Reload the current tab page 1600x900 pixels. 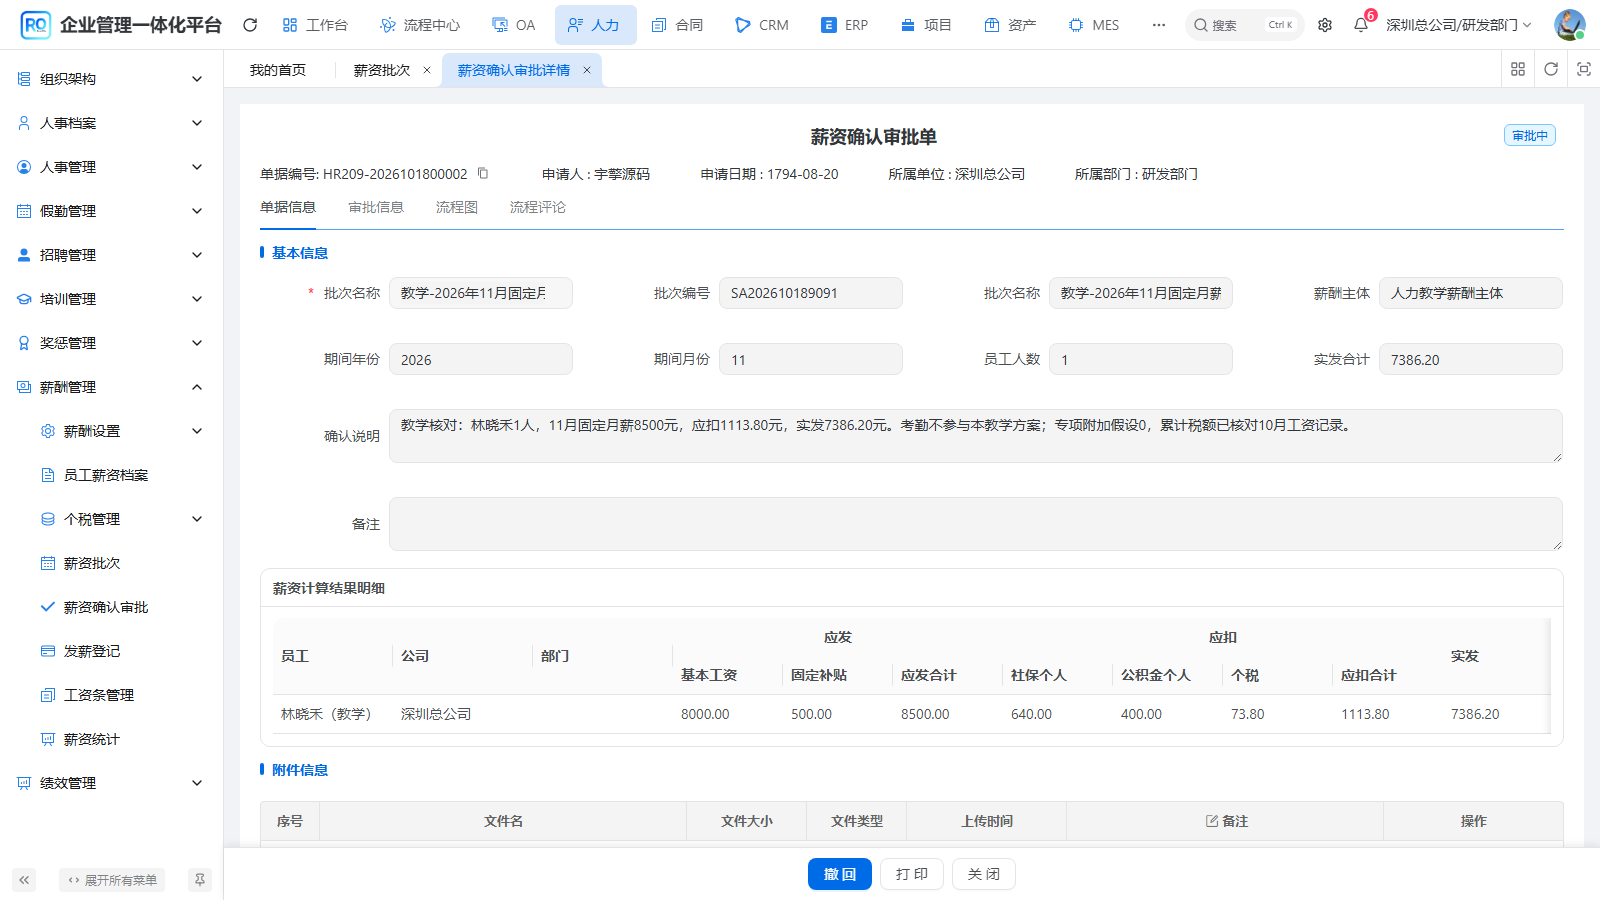(x=1551, y=69)
